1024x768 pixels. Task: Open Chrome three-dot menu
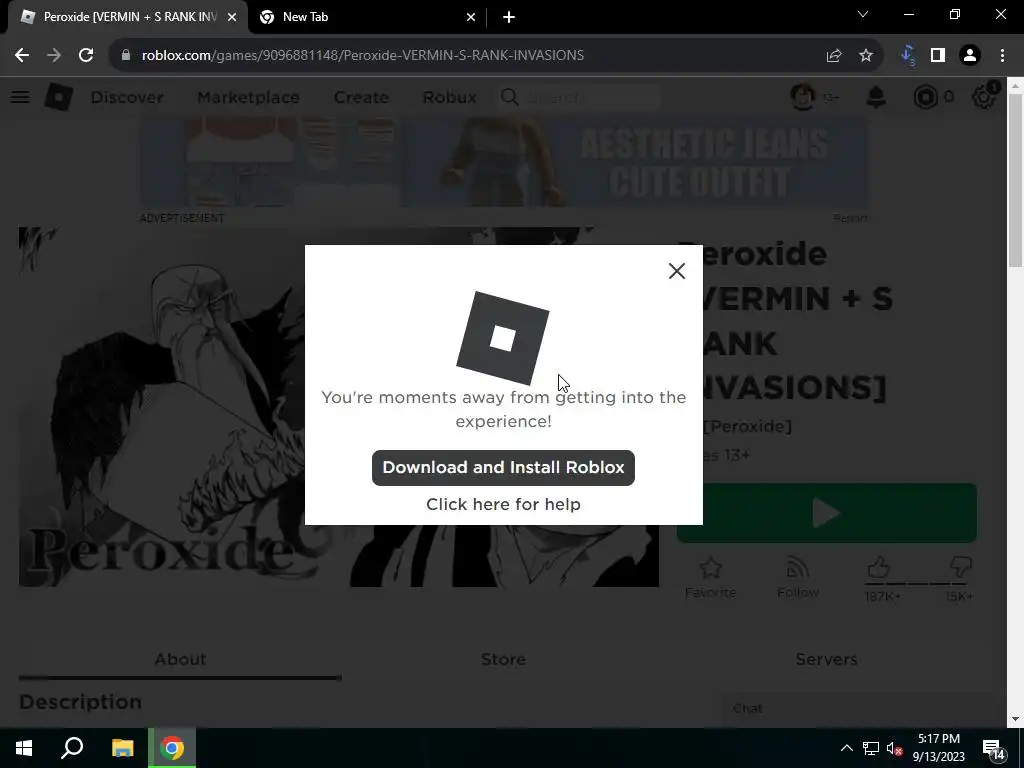click(1002, 56)
